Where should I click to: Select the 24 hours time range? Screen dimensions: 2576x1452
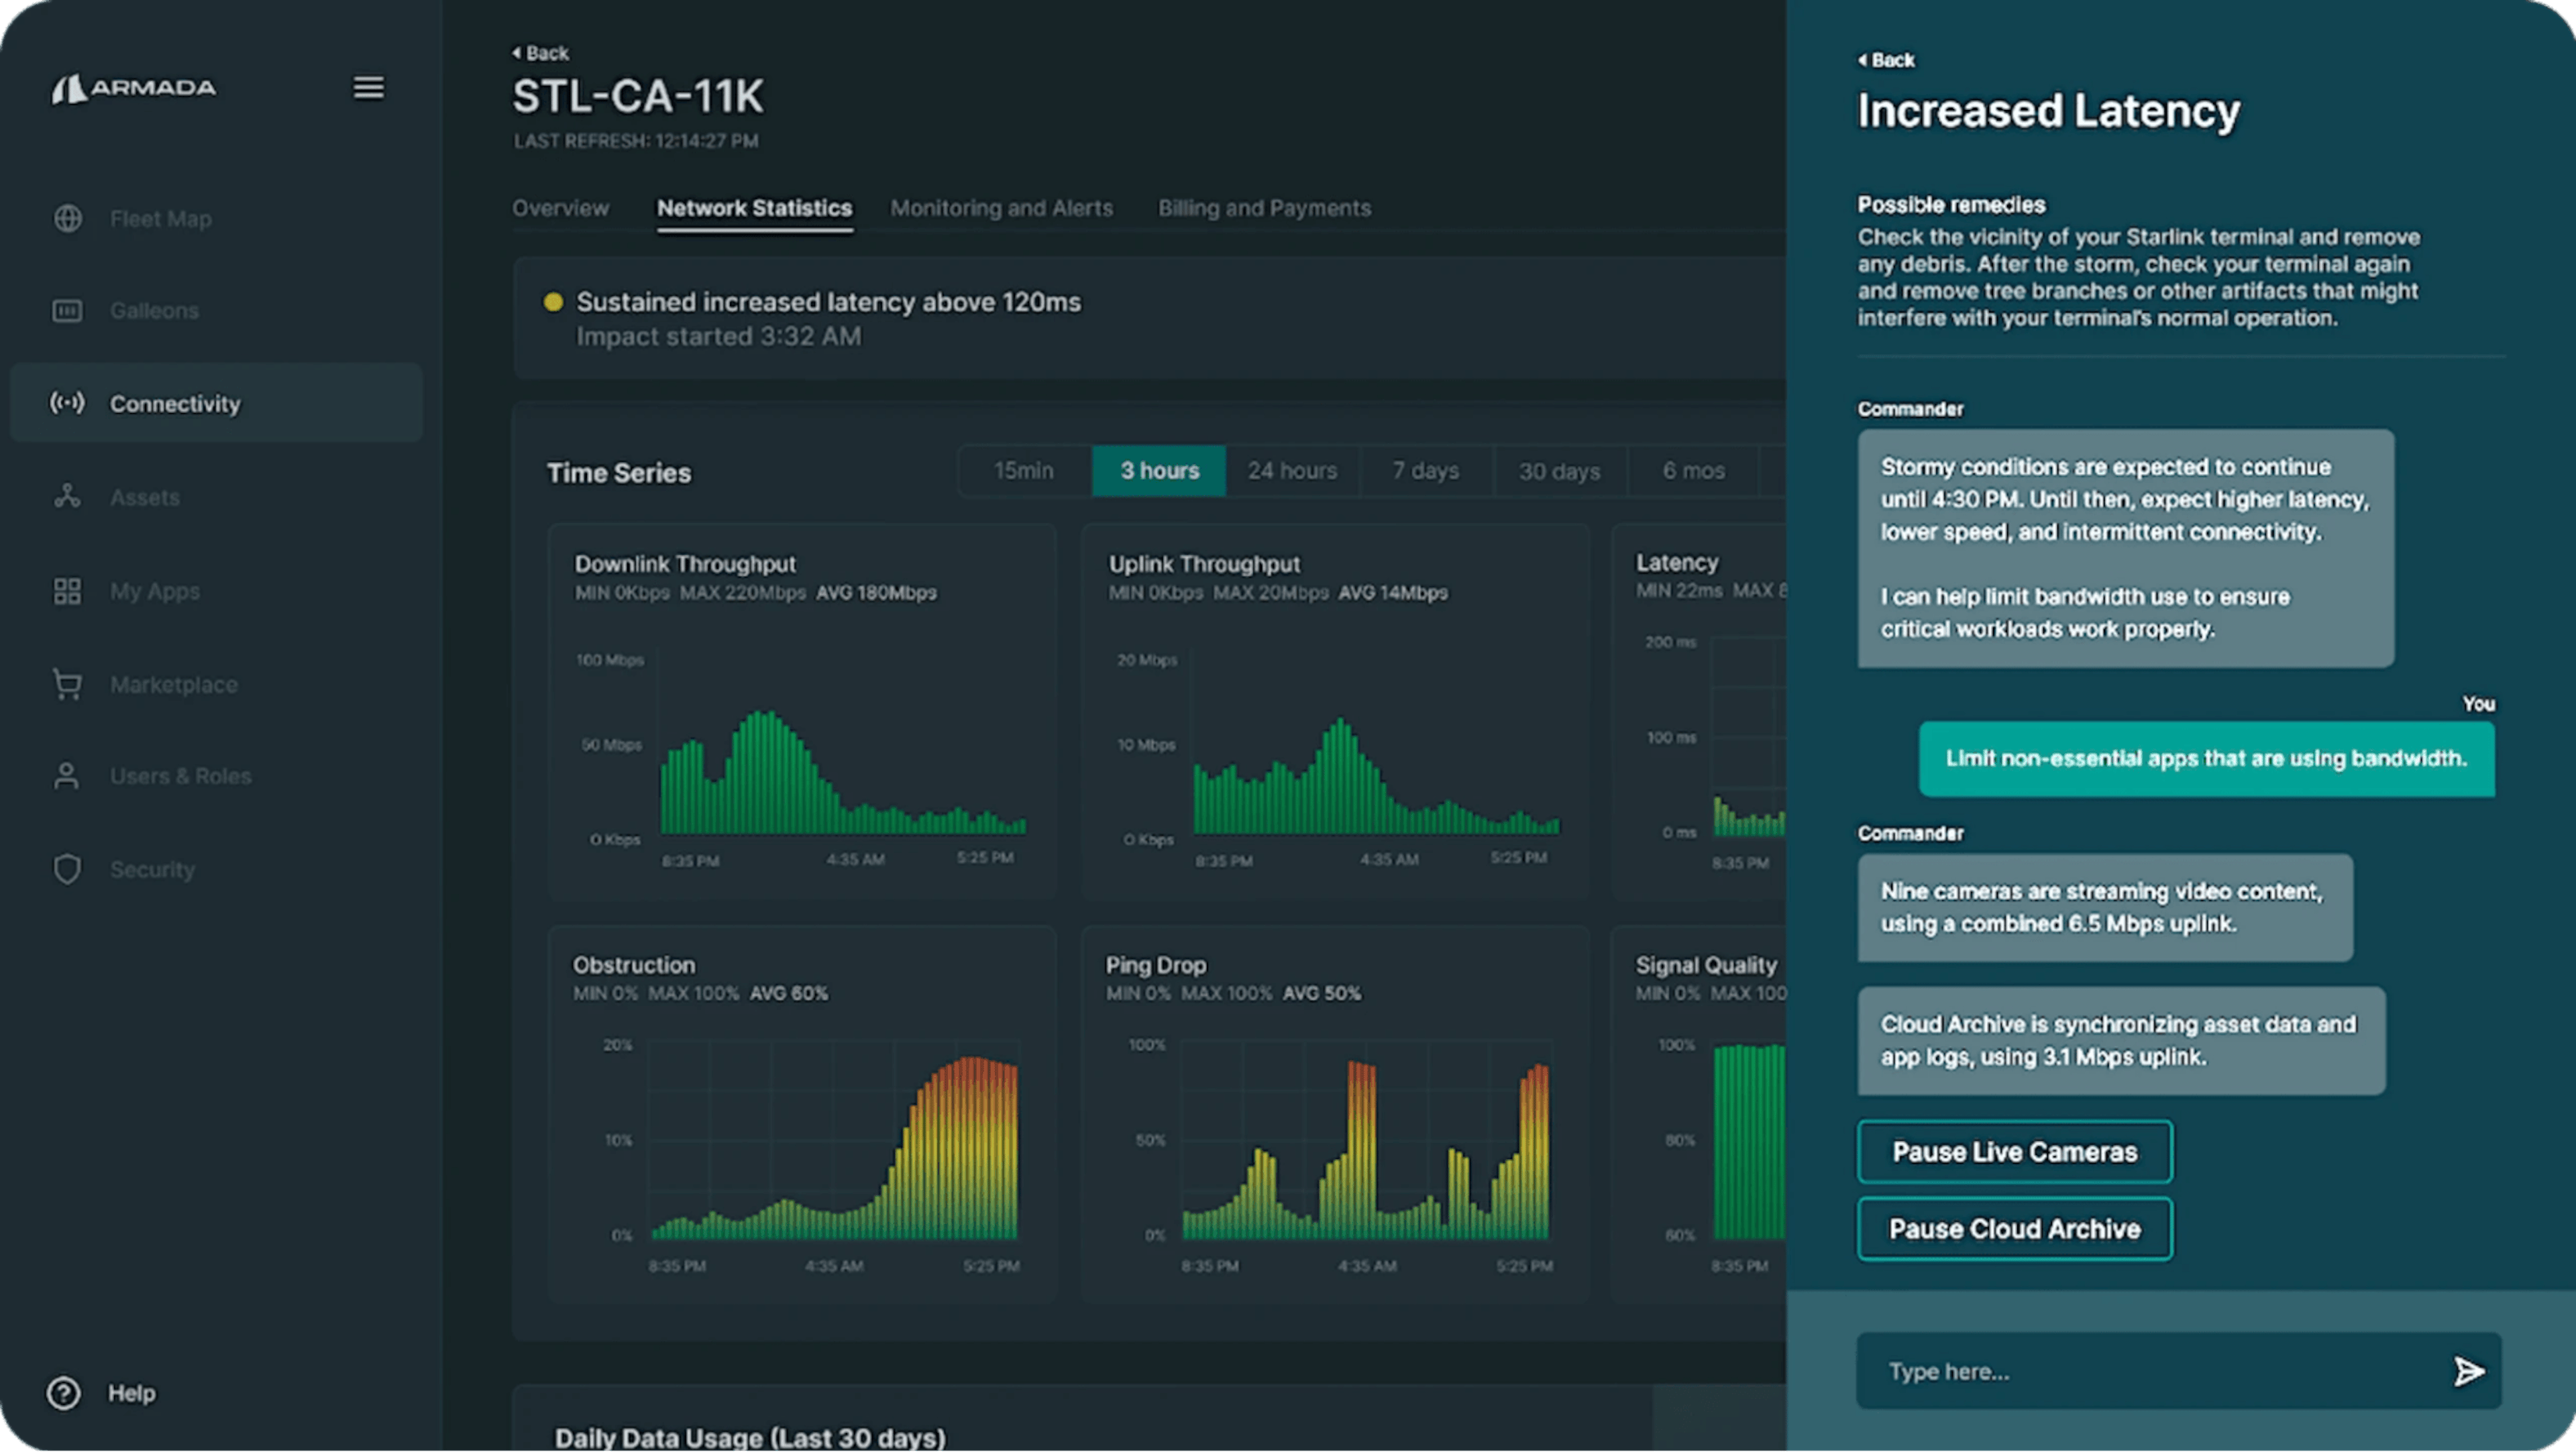[1291, 470]
